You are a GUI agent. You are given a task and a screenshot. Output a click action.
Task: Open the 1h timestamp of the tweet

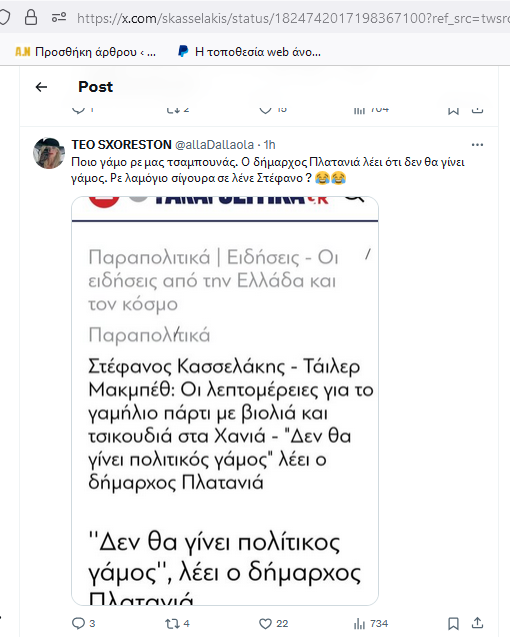(269, 145)
